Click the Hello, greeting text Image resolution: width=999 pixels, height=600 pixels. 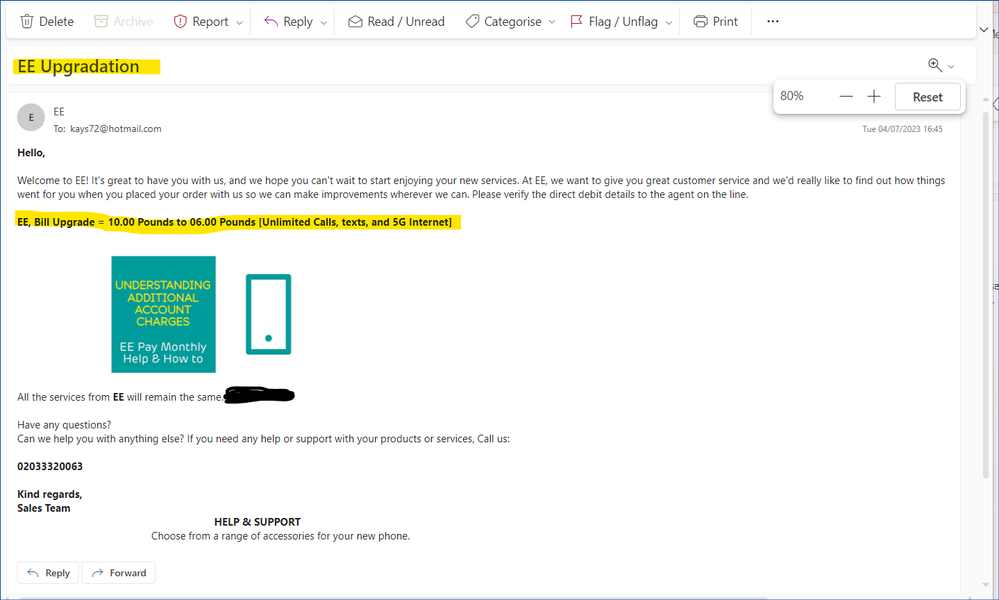(31, 153)
